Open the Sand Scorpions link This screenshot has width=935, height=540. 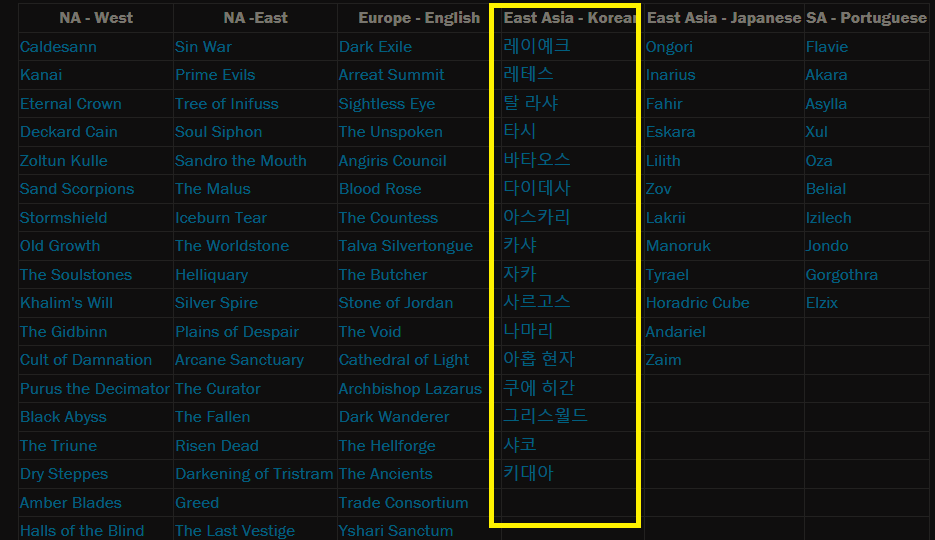[77, 189]
